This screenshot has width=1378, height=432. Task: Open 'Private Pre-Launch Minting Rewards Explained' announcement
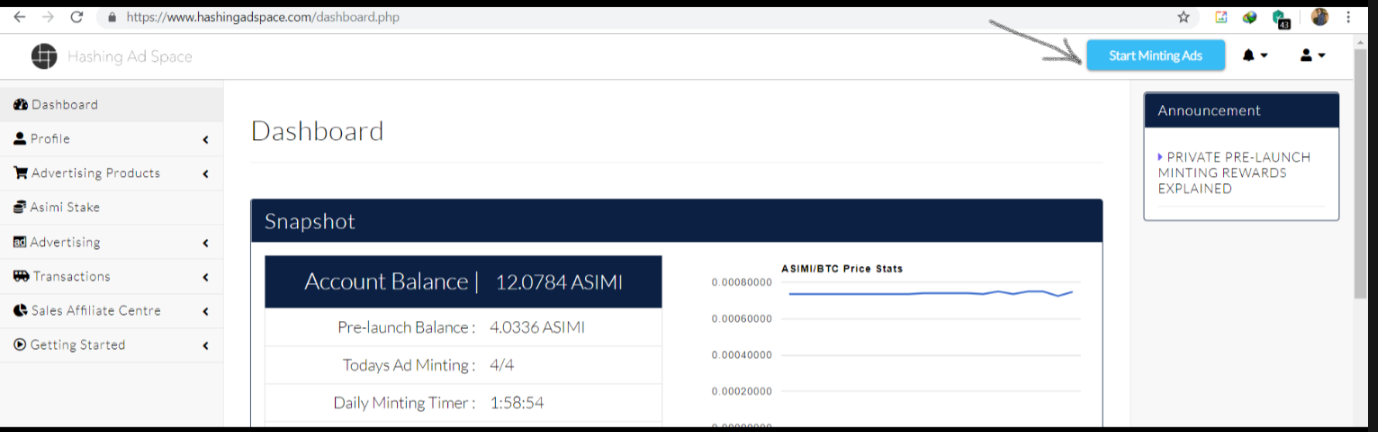click(1234, 173)
